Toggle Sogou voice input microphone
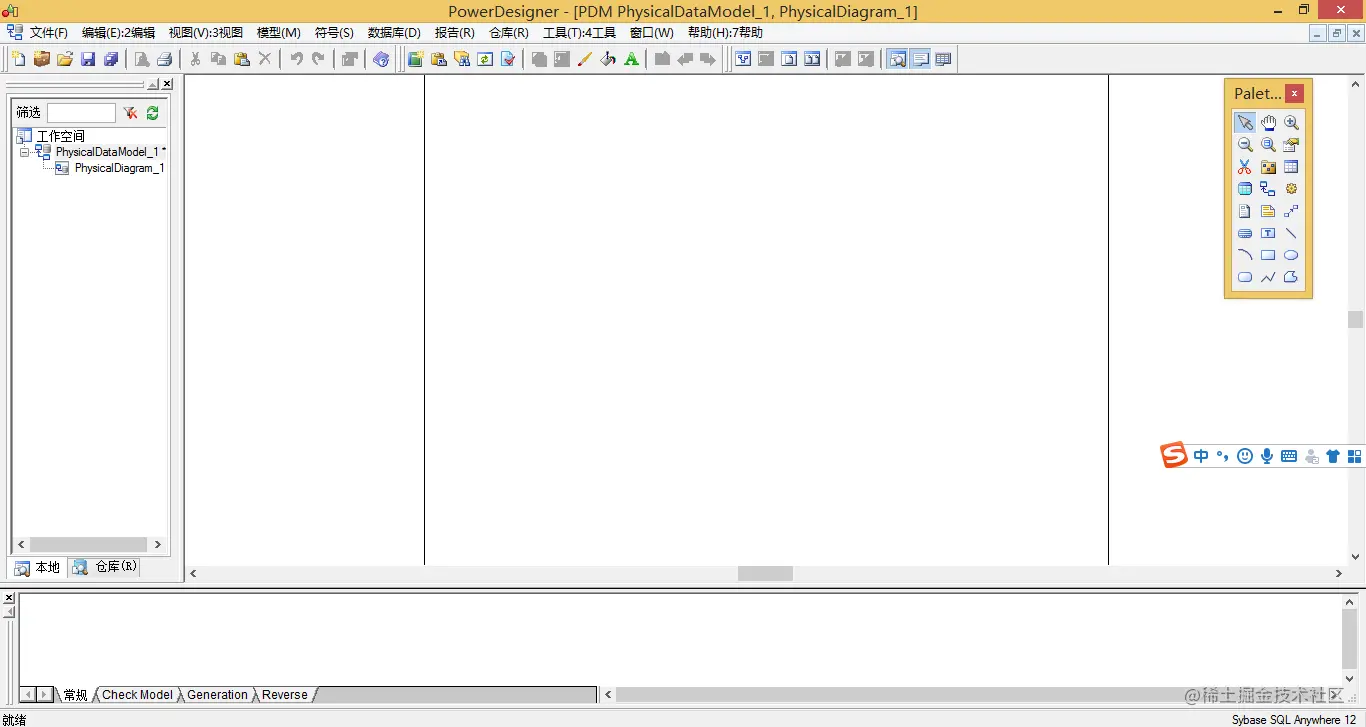Viewport: 1366px width, 727px height. point(1267,456)
